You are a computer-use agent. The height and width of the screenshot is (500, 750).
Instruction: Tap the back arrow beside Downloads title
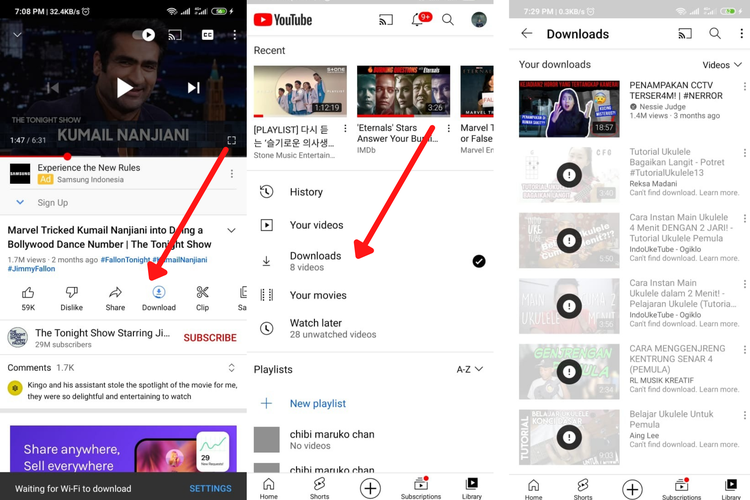coord(527,34)
